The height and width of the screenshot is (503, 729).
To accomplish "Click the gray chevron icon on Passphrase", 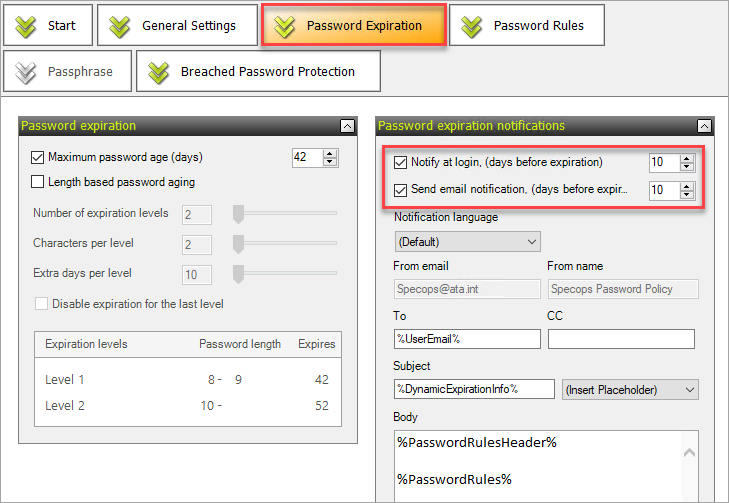I will point(25,73).
